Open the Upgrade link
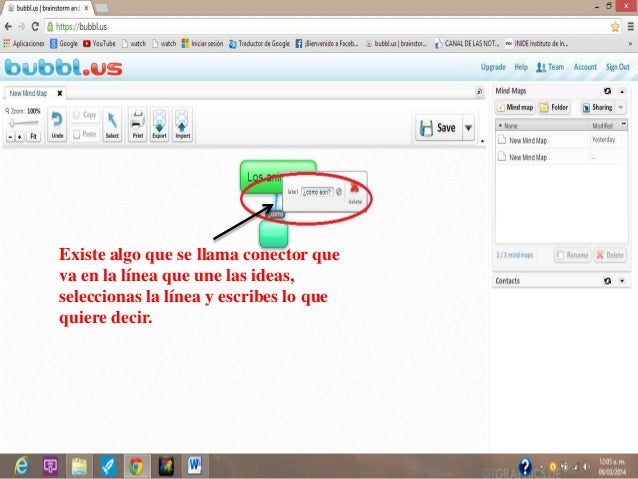Screen dimensions: 638x479 (493, 67)
